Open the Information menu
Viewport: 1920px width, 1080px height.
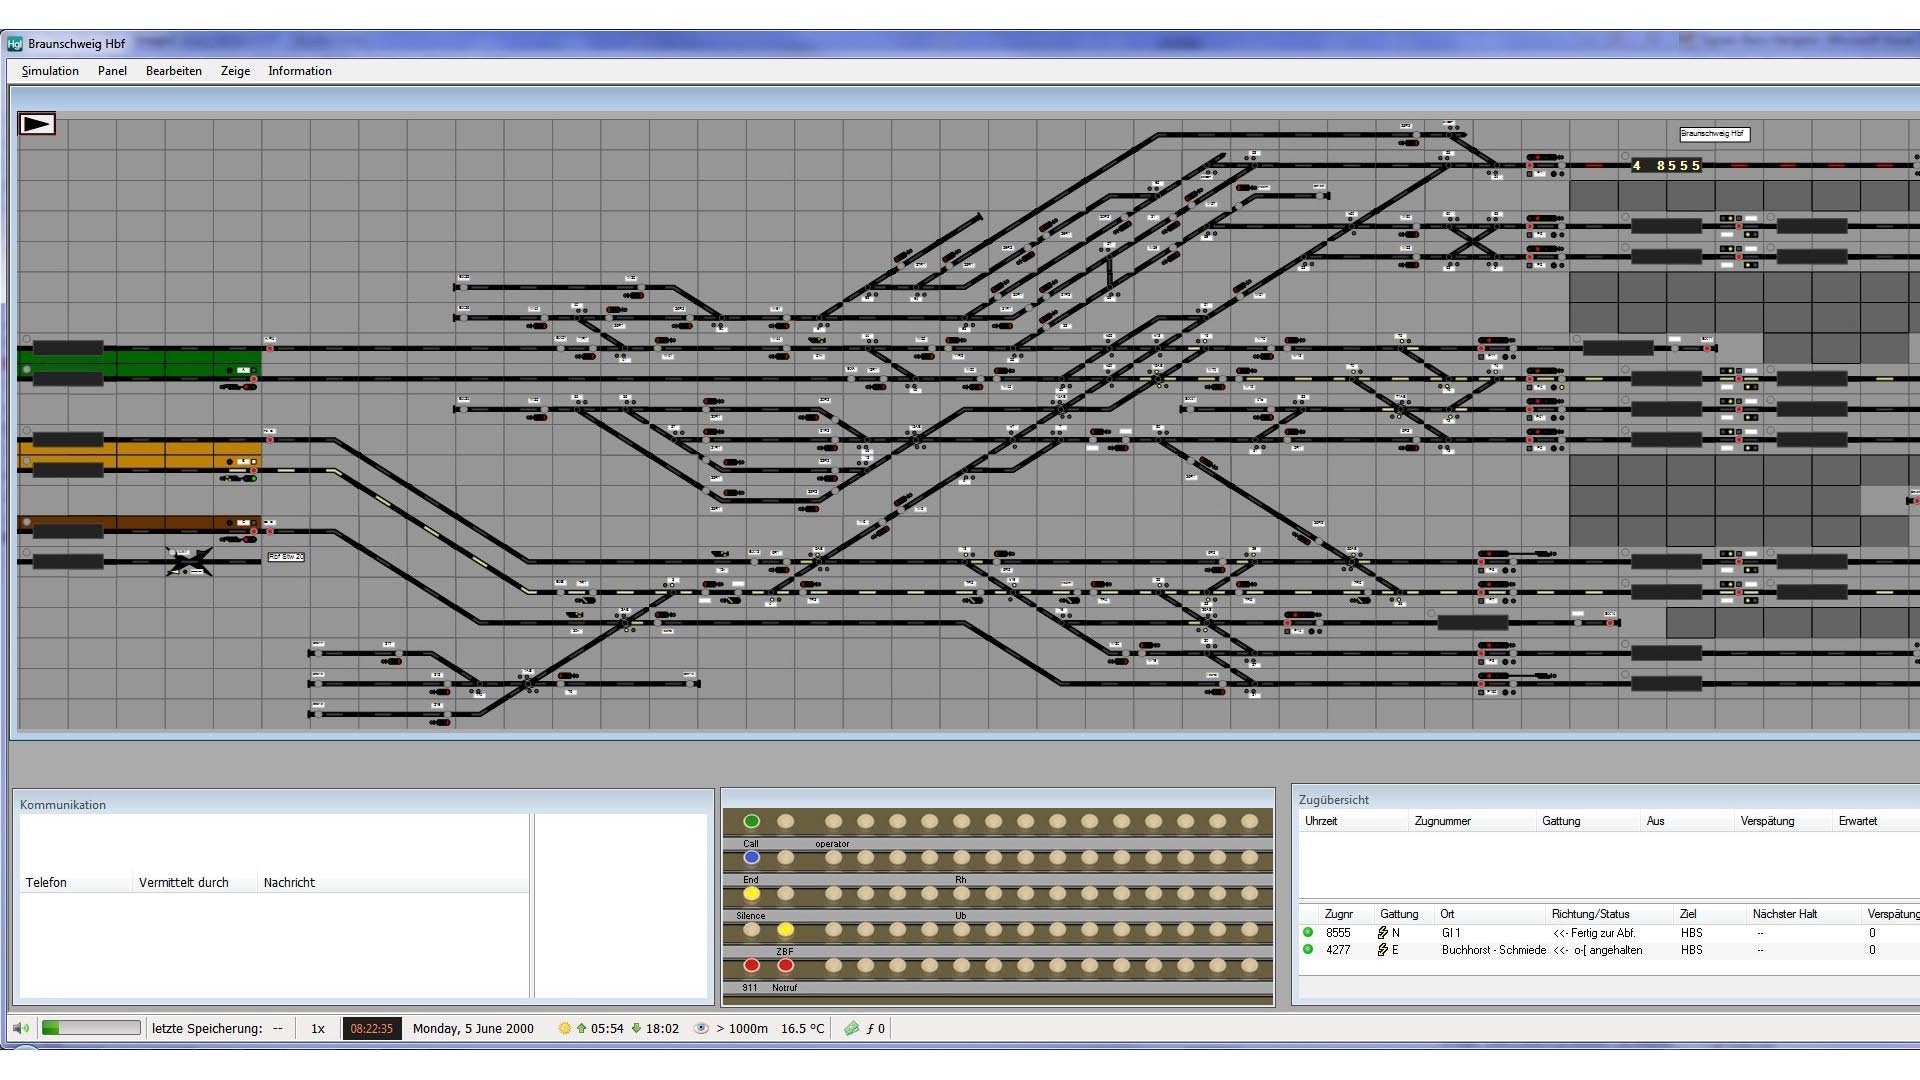point(299,70)
